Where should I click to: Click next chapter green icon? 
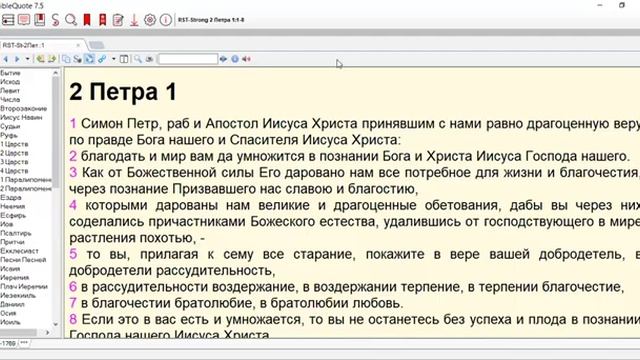tap(51, 59)
